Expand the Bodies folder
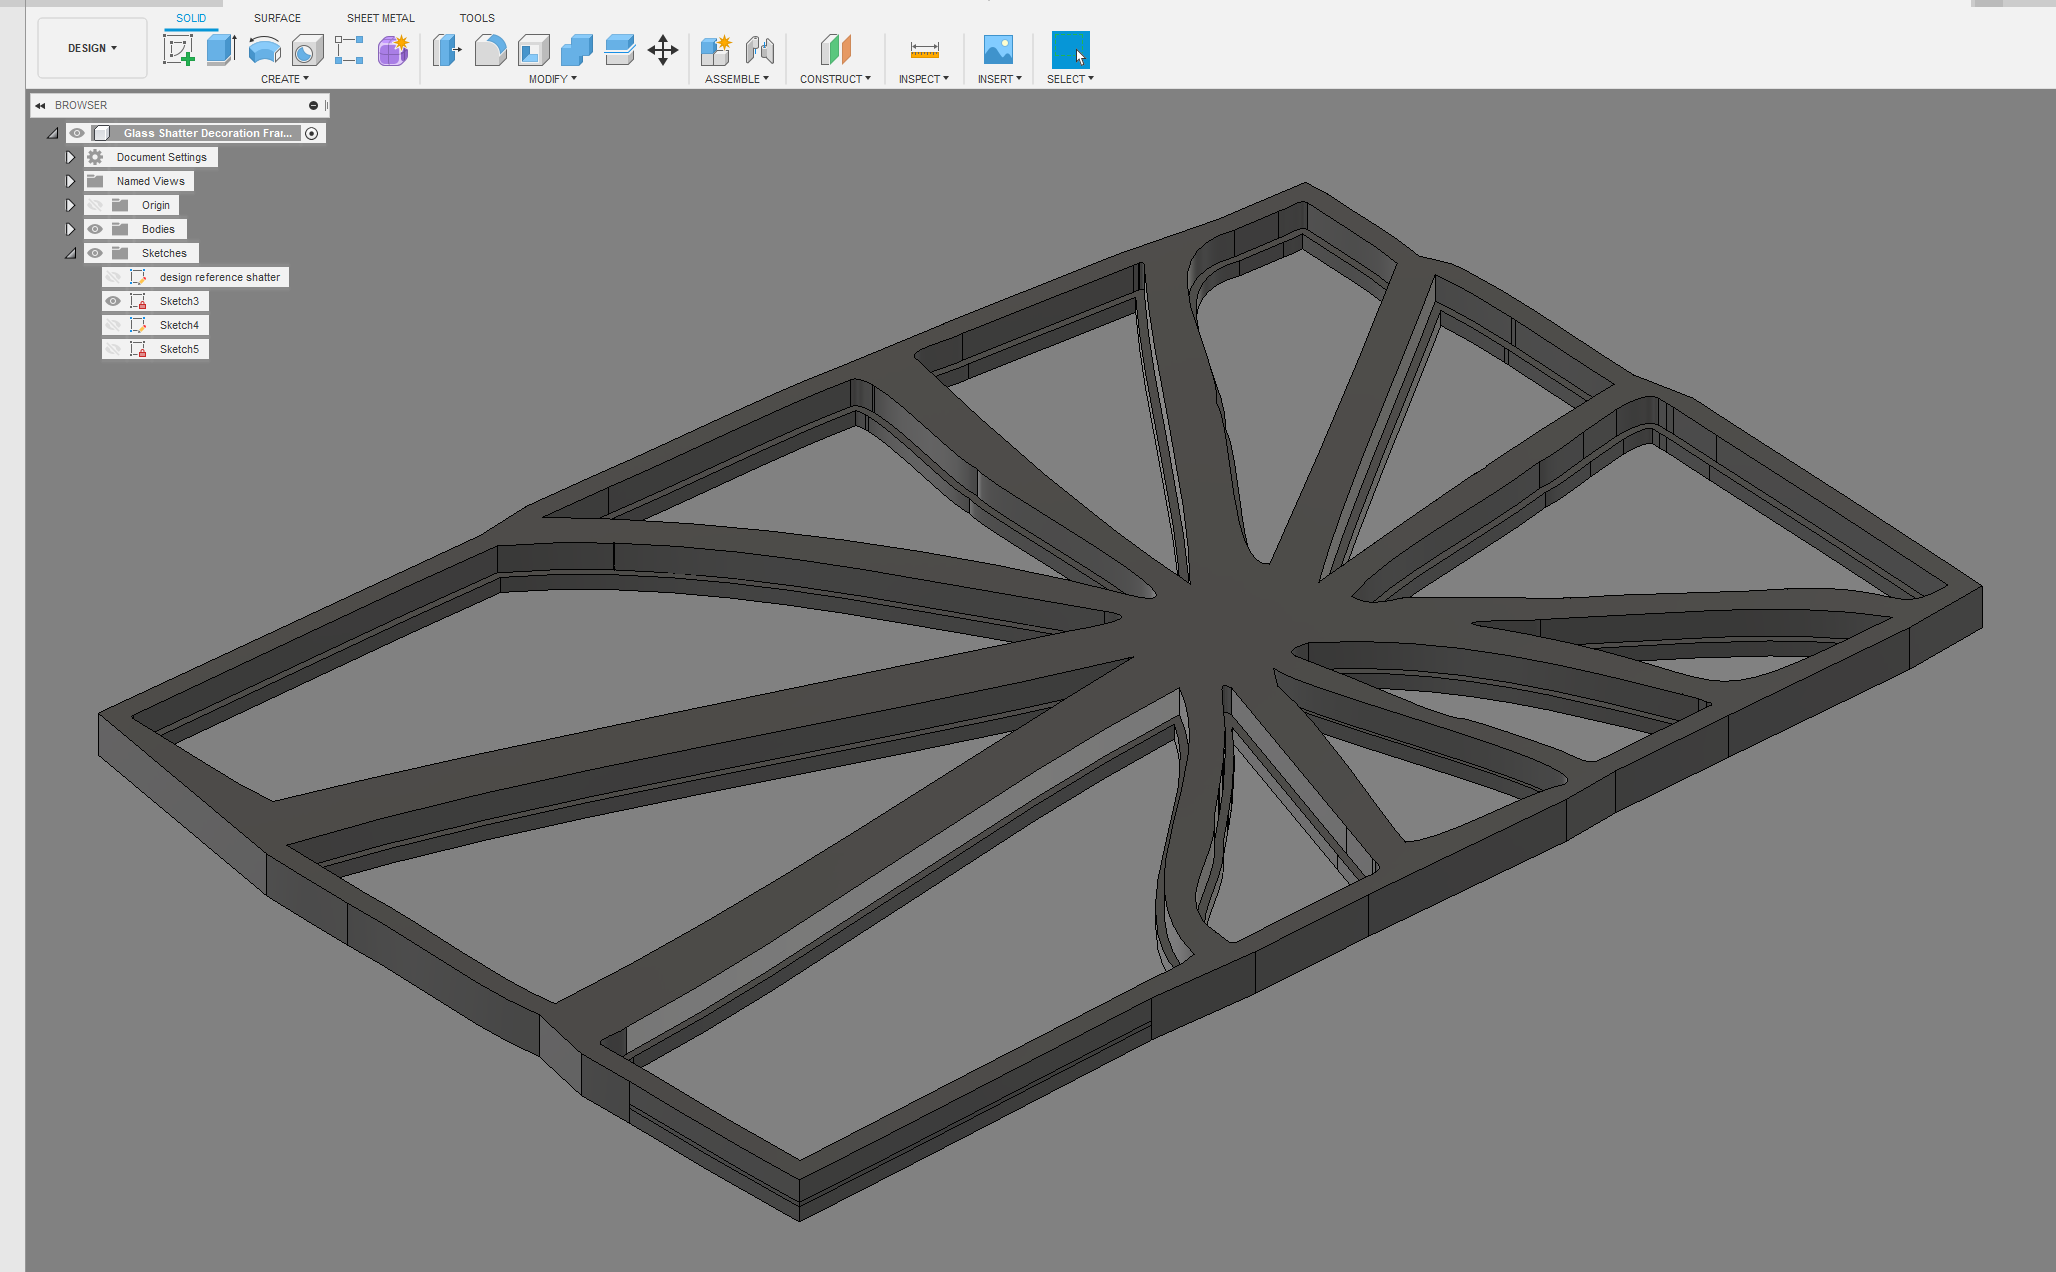The width and height of the screenshot is (2056, 1272). 69,228
